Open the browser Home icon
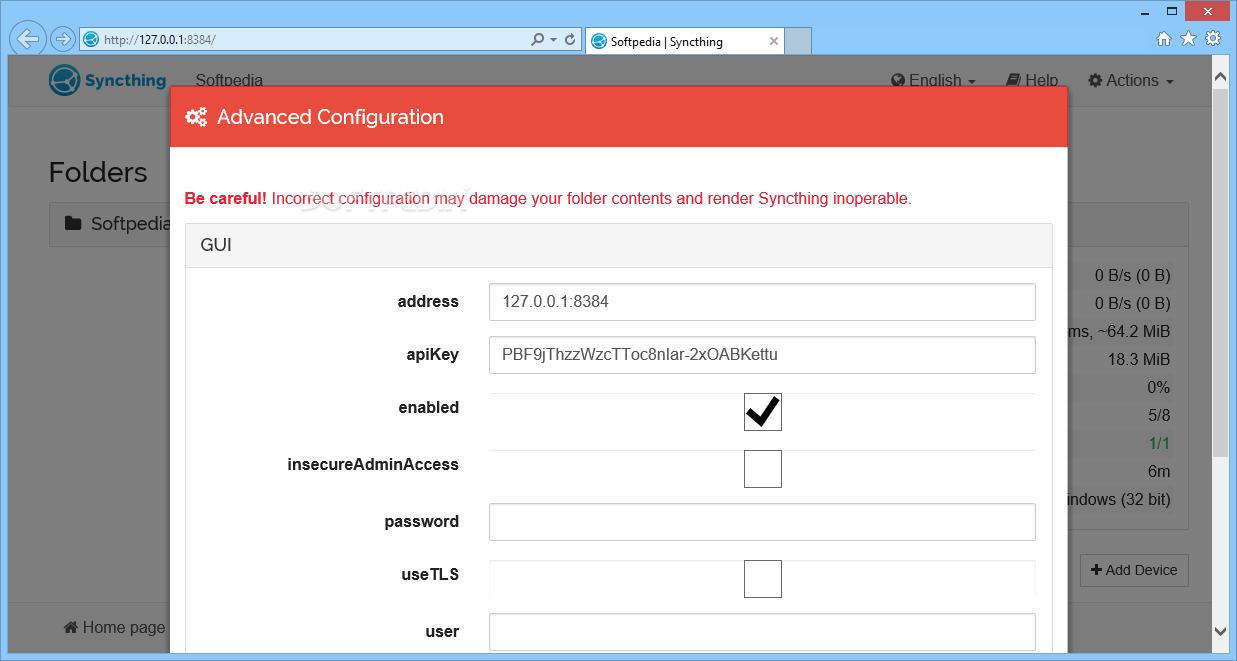 tap(1163, 39)
